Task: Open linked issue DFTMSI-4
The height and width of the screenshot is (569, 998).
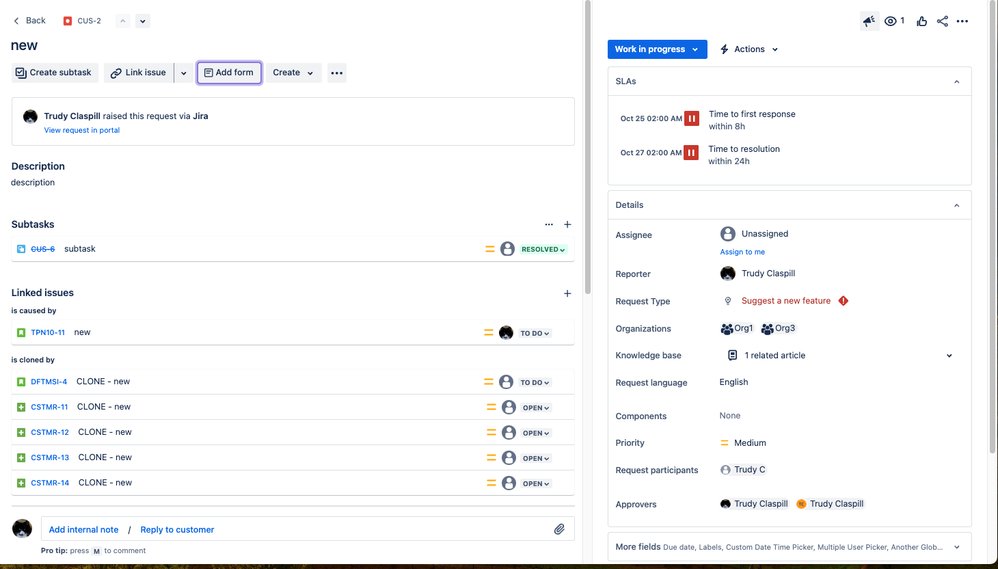Action: pyautogui.click(x=49, y=382)
